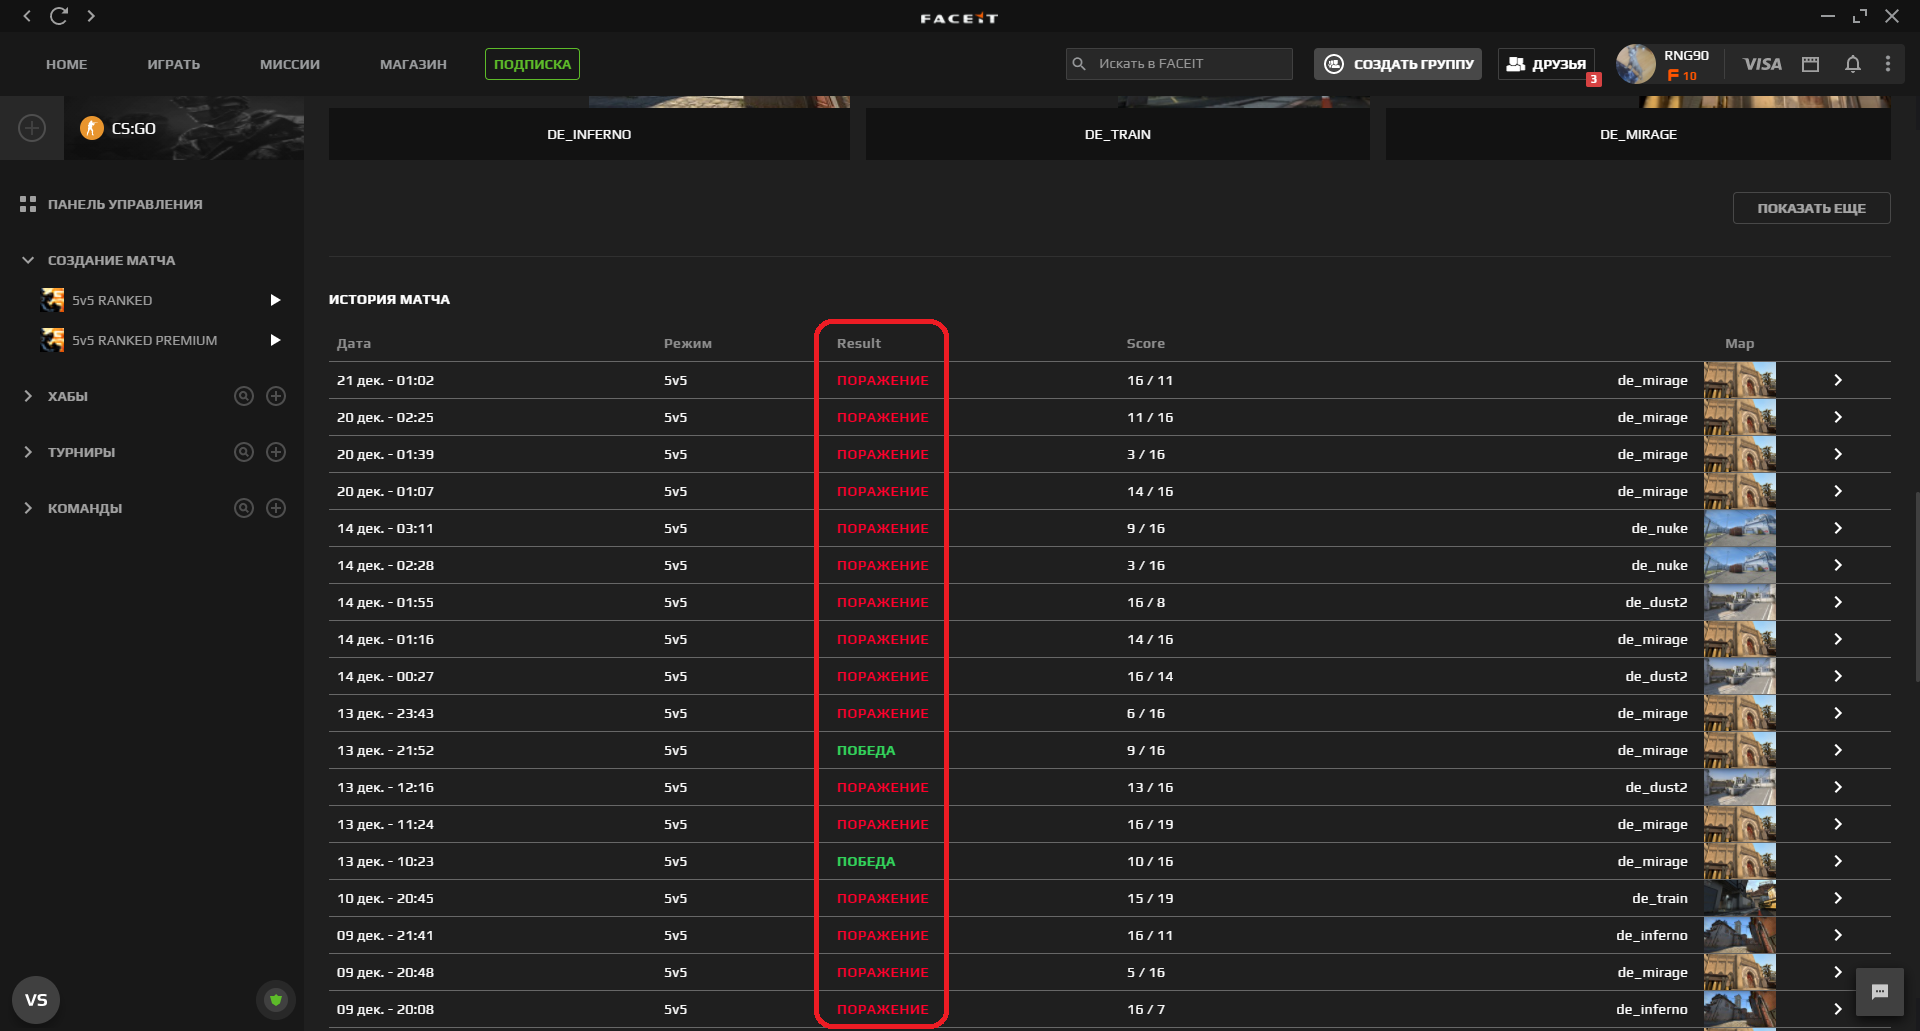The width and height of the screenshot is (1920, 1031).
Task: Click the green Подписка button
Action: [532, 64]
